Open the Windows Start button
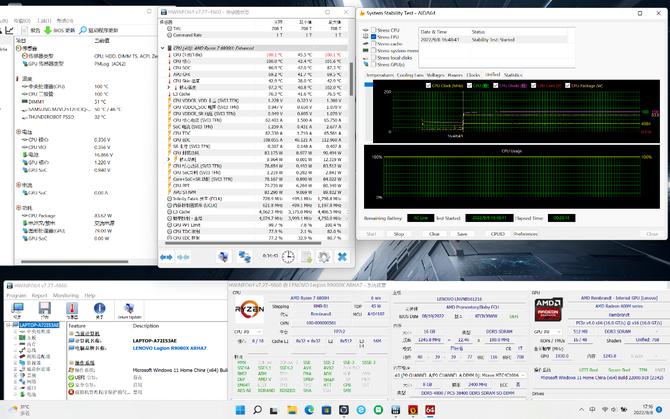 [238, 410]
